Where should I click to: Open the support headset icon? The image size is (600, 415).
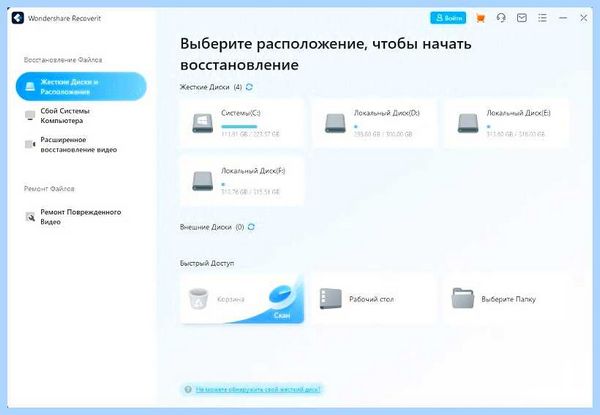point(501,18)
